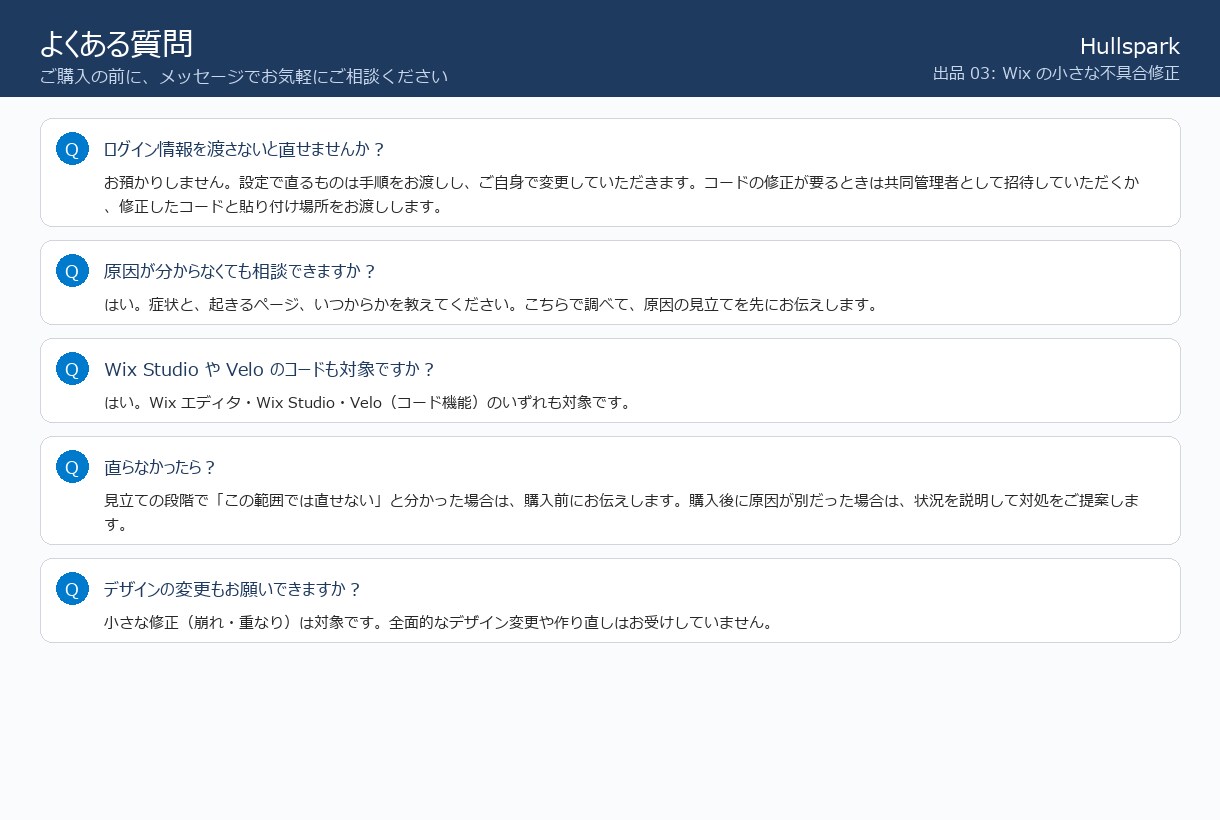Click the よくある質問 page heading
Viewport: 1220px width, 820px height.
pyautogui.click(x=116, y=43)
